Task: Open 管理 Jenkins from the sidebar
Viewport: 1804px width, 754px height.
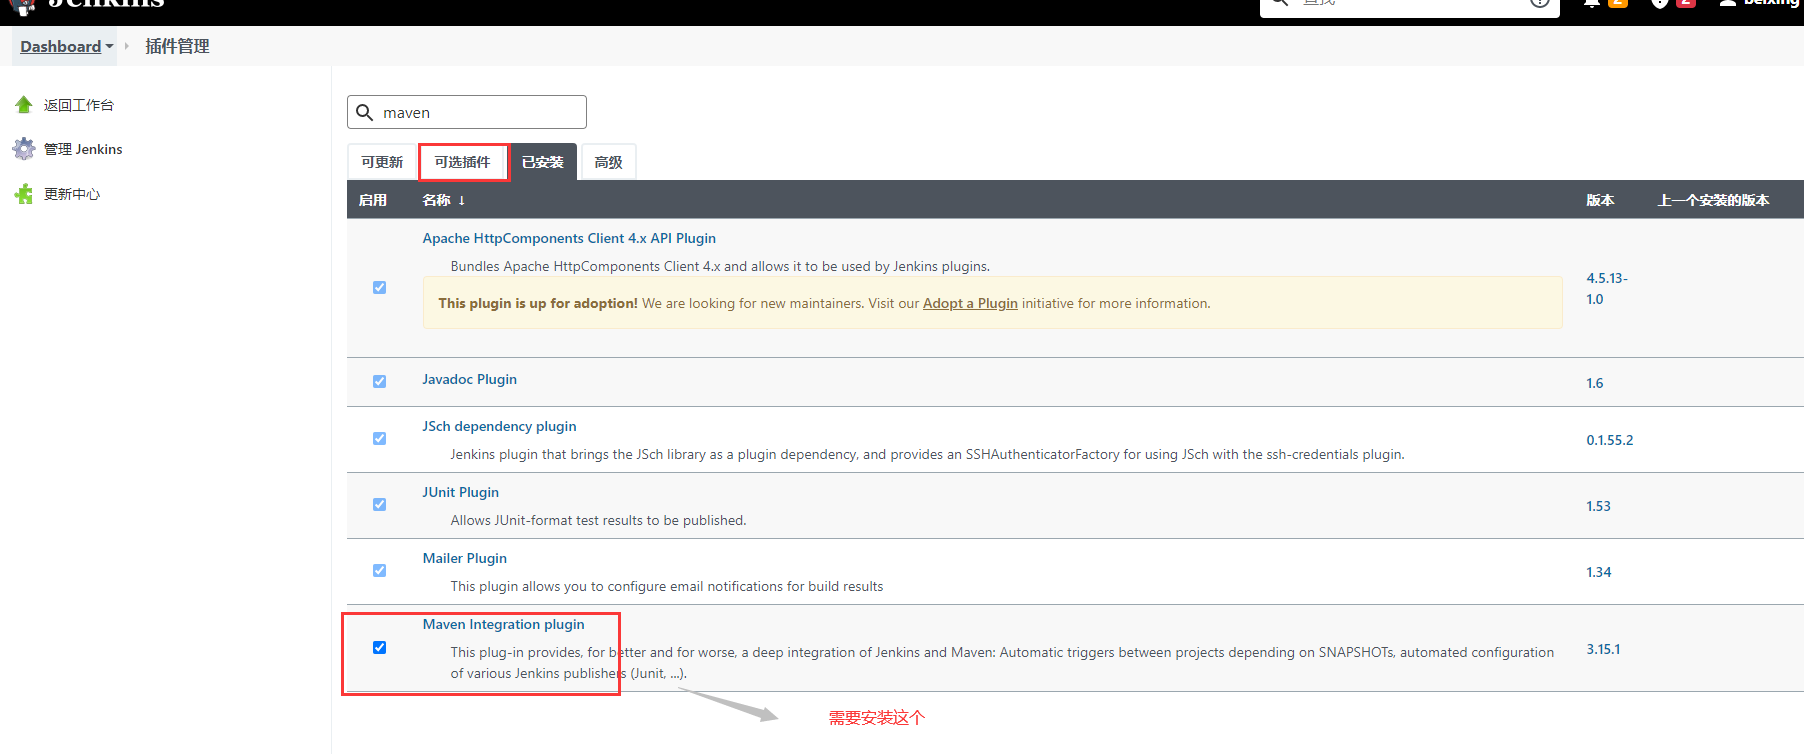Action: [x=83, y=149]
